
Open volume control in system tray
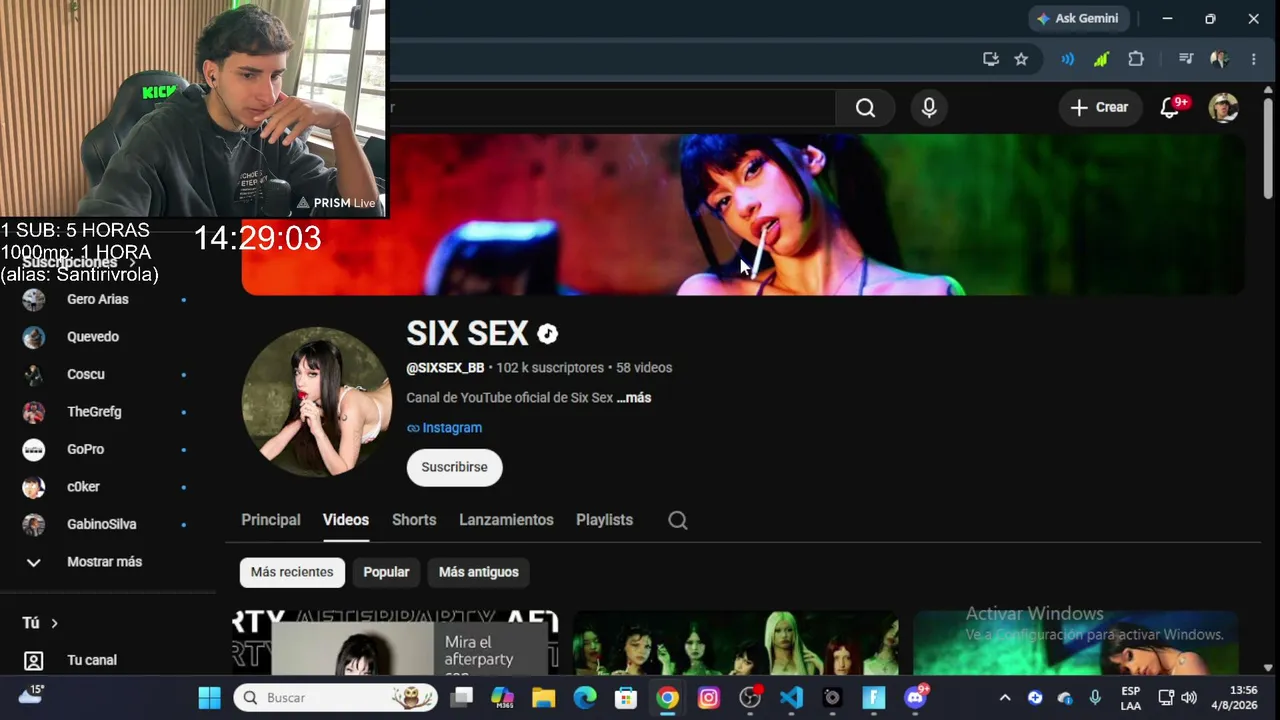click(1188, 698)
